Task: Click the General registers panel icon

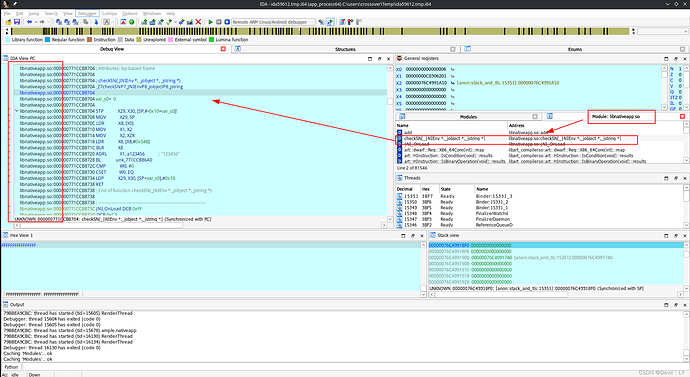Action: 400,58
